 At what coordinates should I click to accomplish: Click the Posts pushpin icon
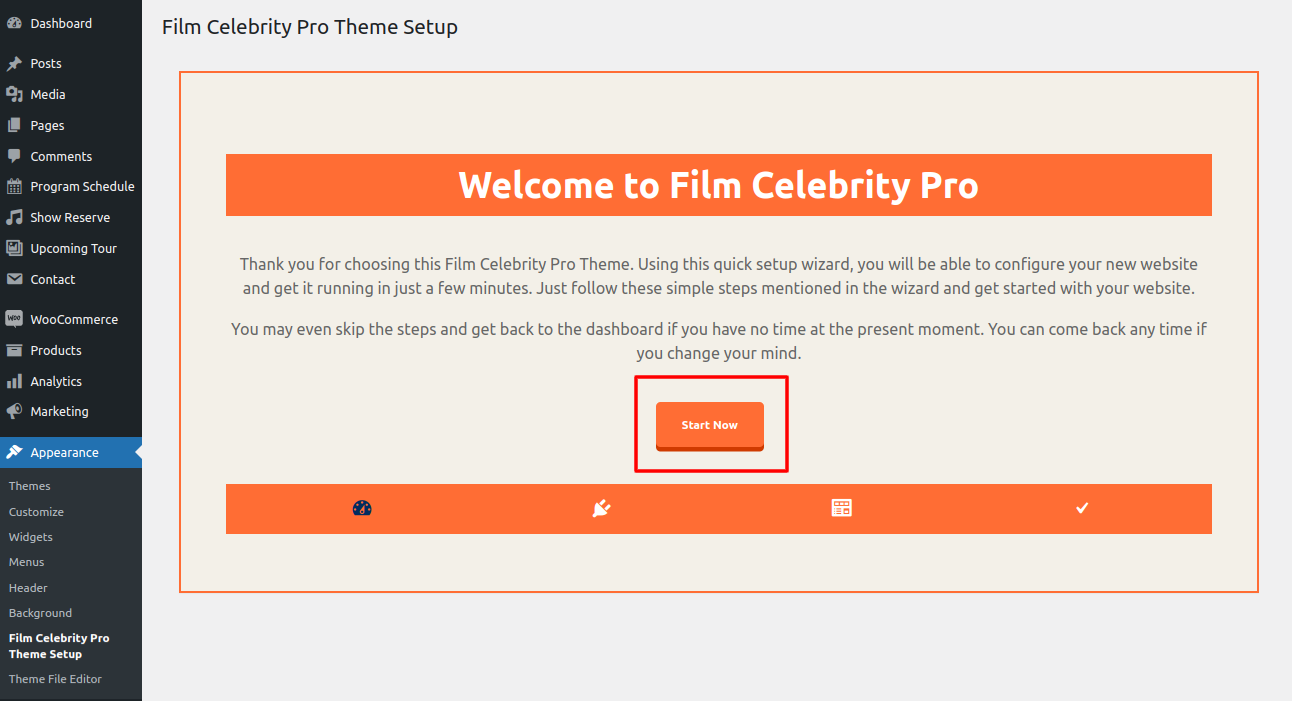click(14, 63)
